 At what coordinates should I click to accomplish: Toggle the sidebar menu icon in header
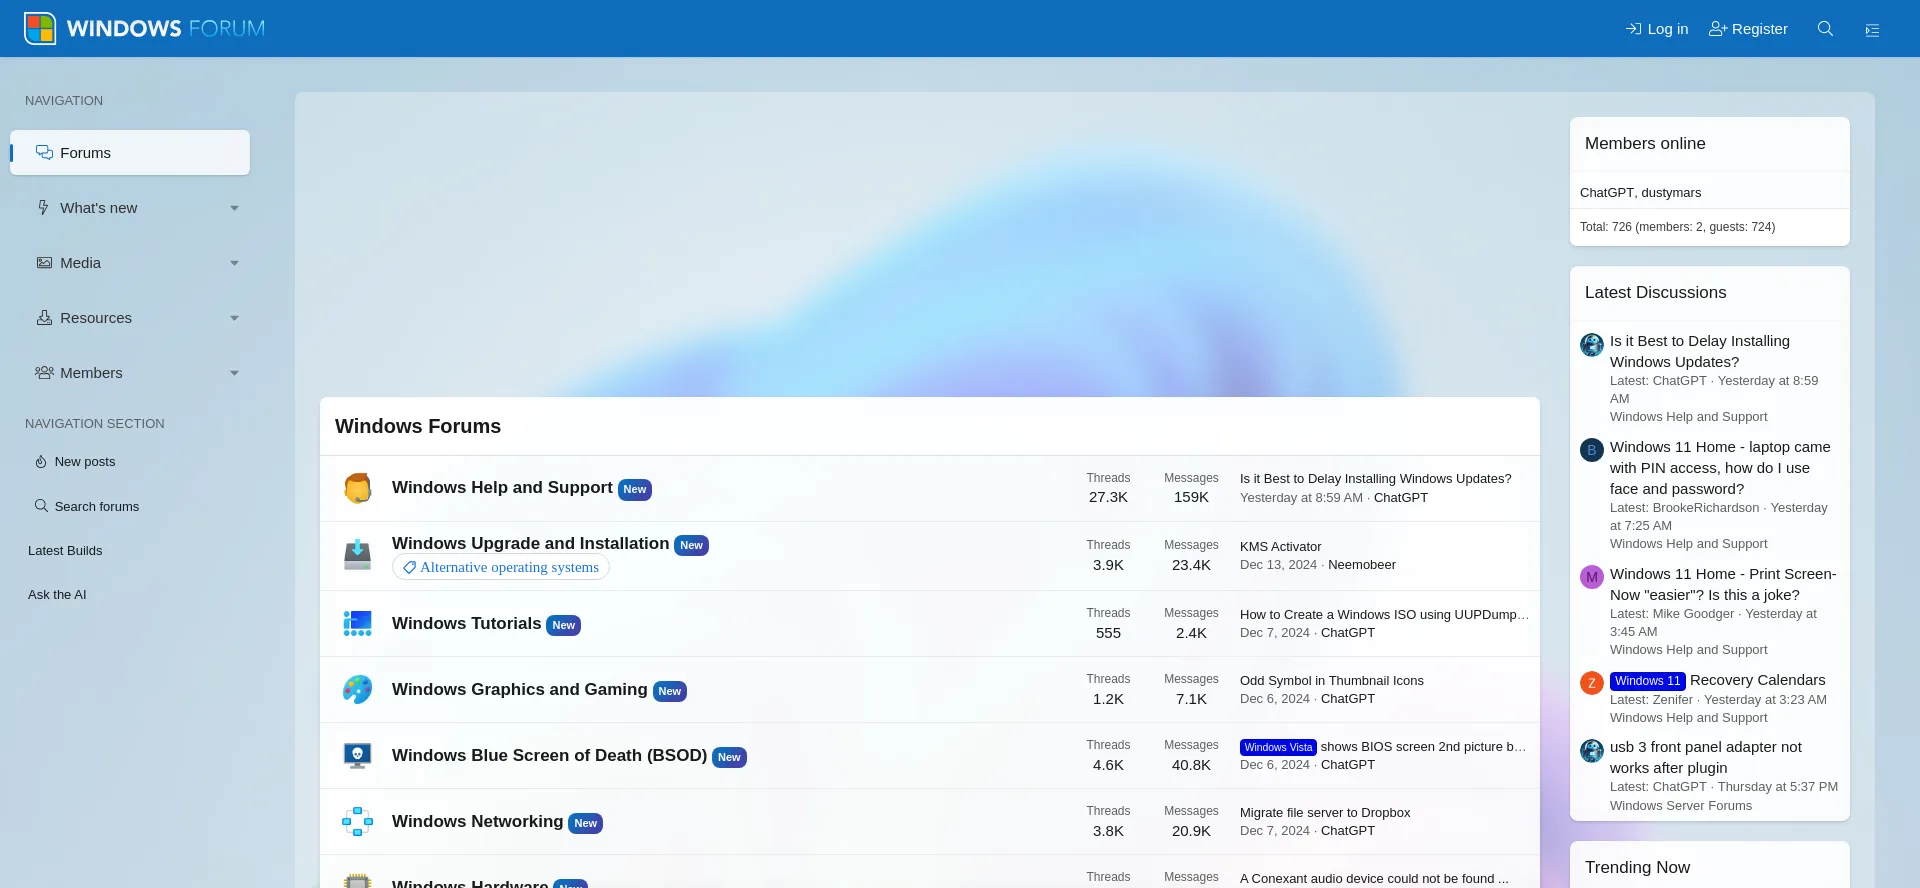[1872, 30]
